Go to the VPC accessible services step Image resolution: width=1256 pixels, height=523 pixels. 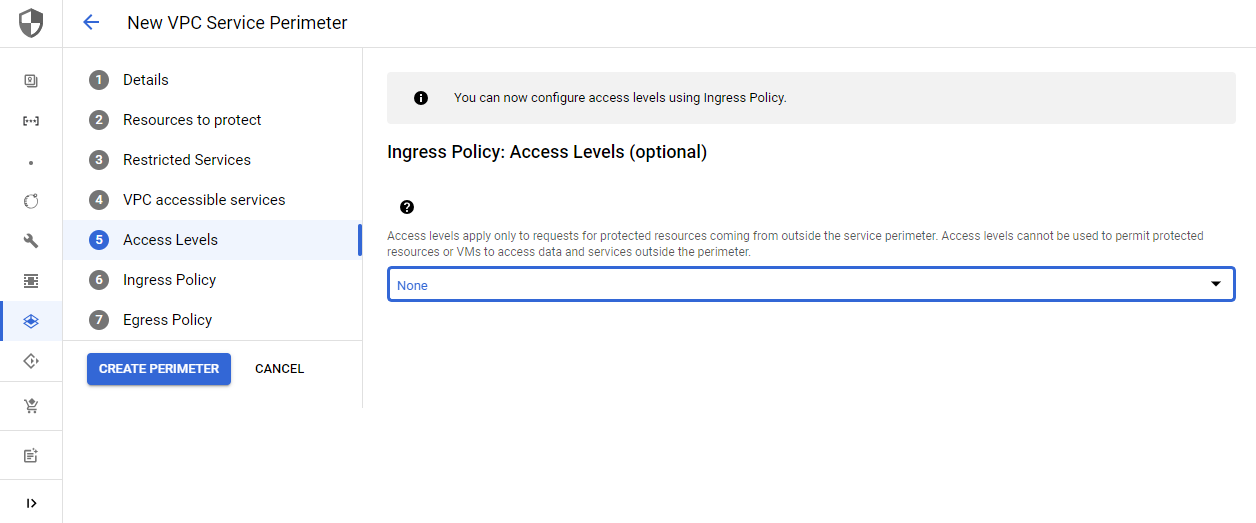(212, 200)
